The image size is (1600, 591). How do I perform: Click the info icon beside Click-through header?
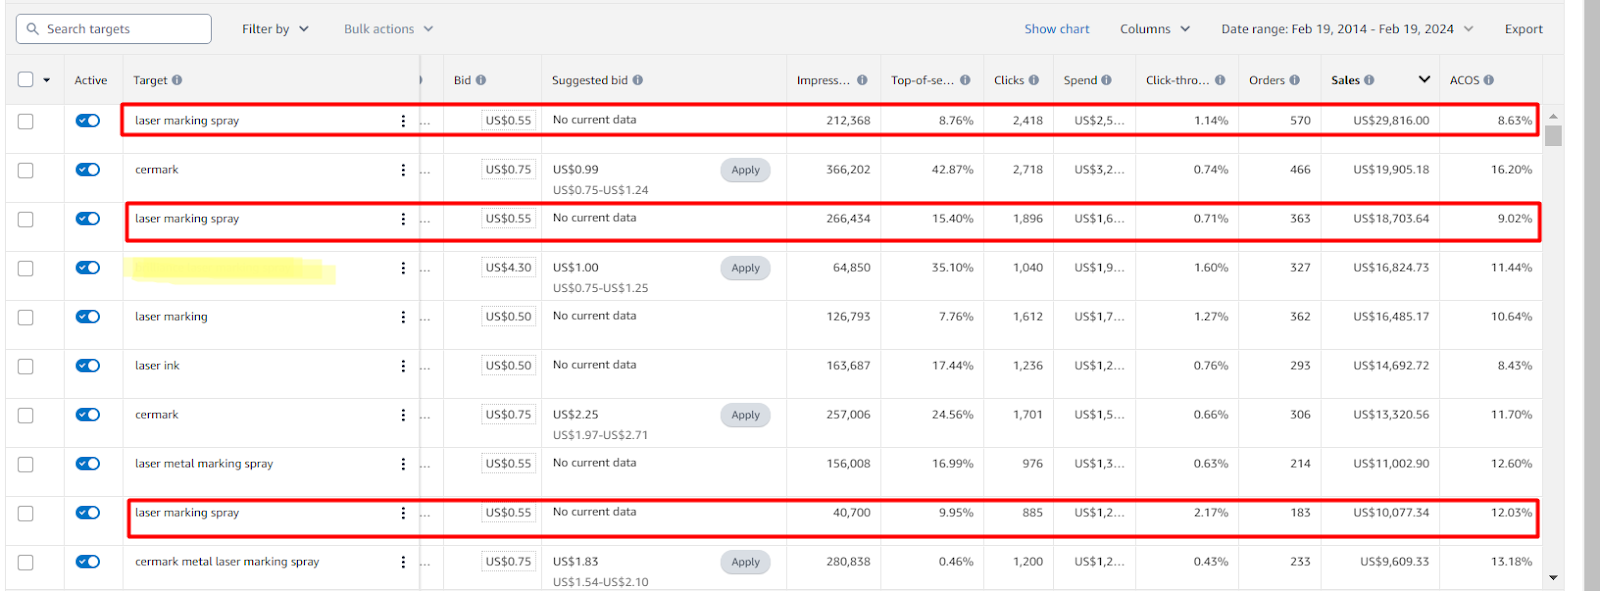pos(1220,80)
